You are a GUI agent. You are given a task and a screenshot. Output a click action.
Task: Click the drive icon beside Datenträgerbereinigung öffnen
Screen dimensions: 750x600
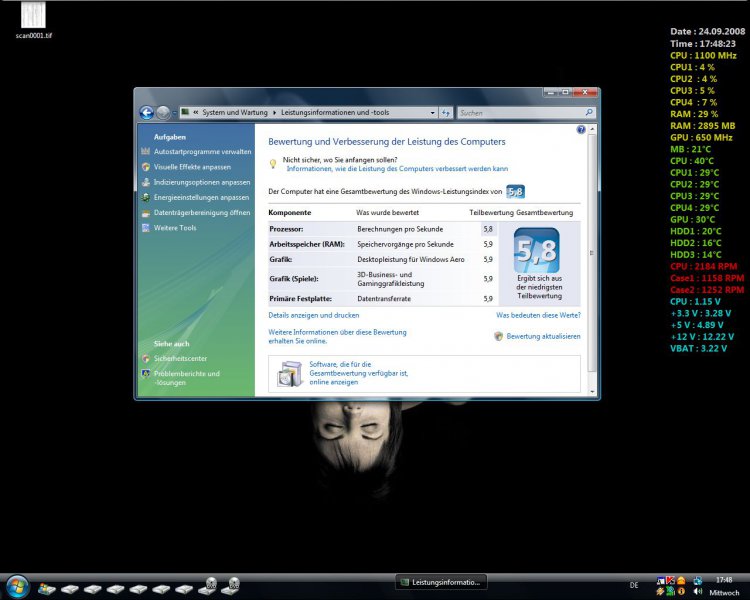(x=146, y=212)
